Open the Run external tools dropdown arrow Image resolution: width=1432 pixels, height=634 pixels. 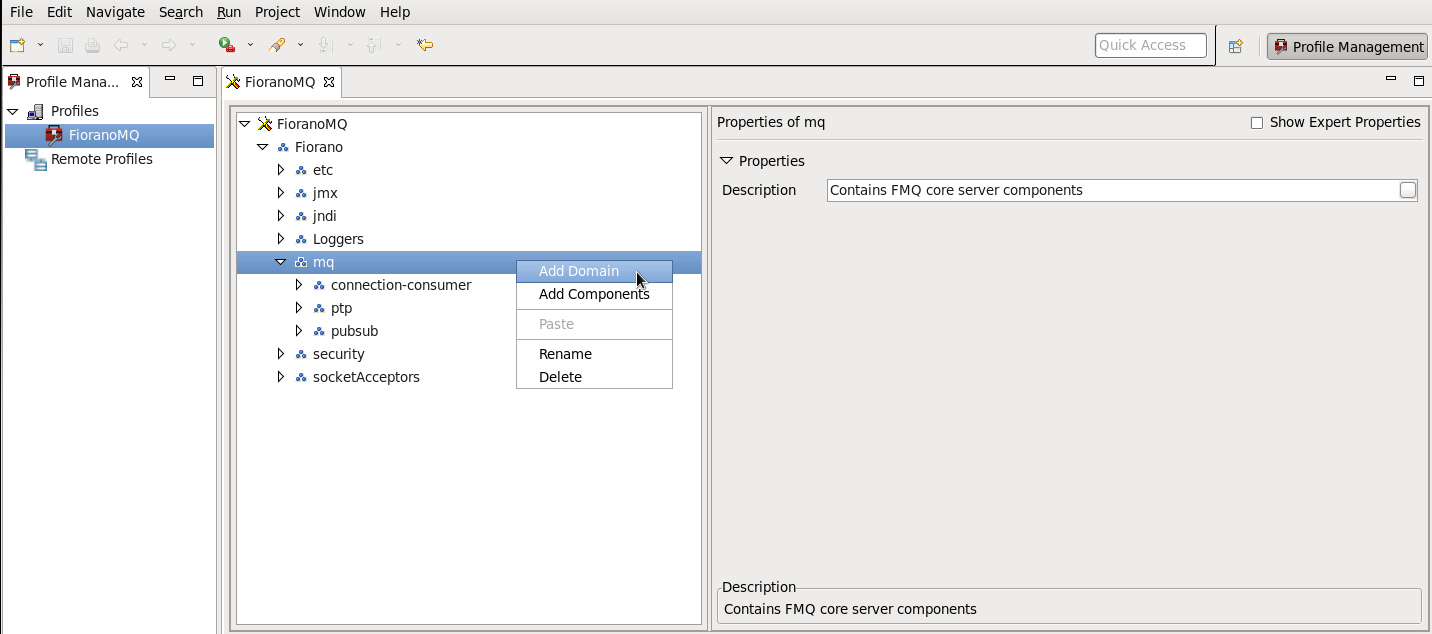250,45
